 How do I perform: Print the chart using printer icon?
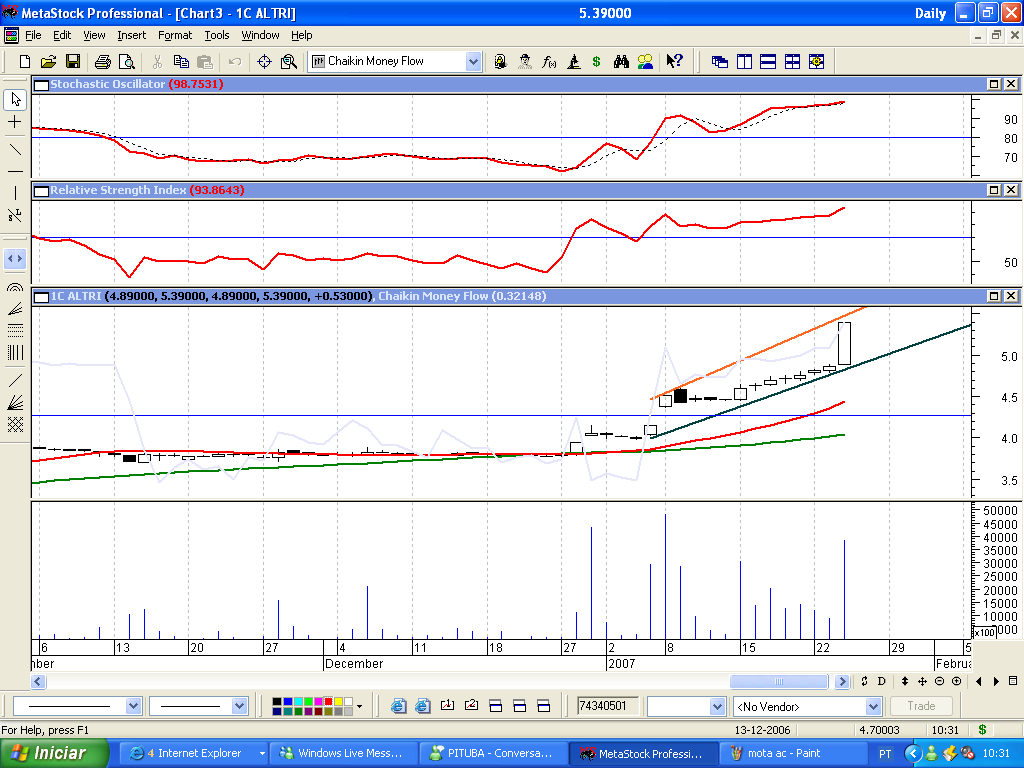coord(103,61)
